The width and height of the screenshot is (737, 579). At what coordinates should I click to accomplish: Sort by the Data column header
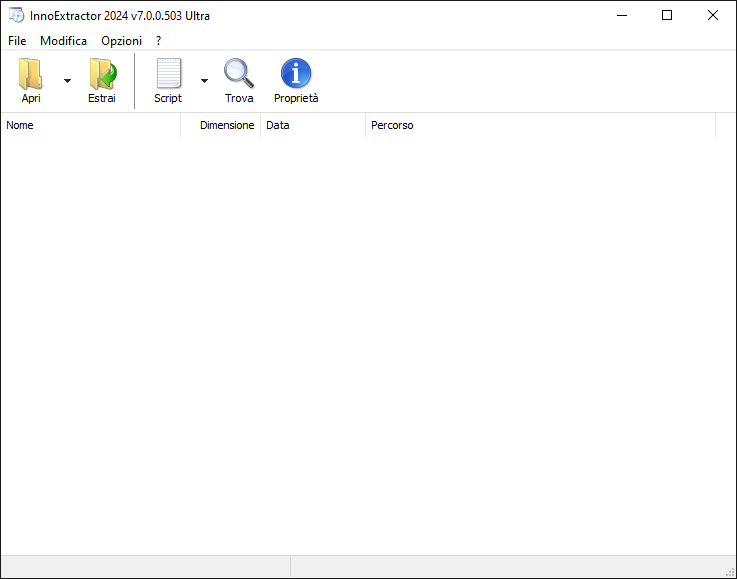tap(313, 125)
